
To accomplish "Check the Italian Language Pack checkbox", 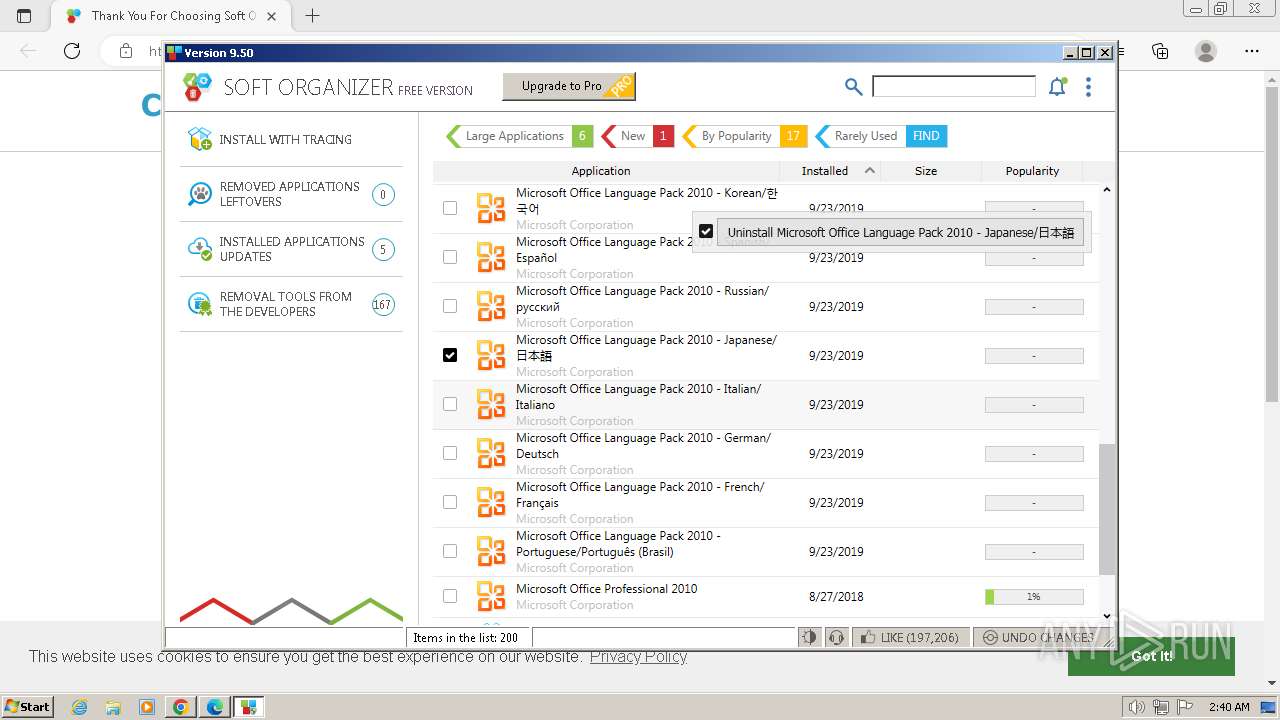I will click(450, 404).
